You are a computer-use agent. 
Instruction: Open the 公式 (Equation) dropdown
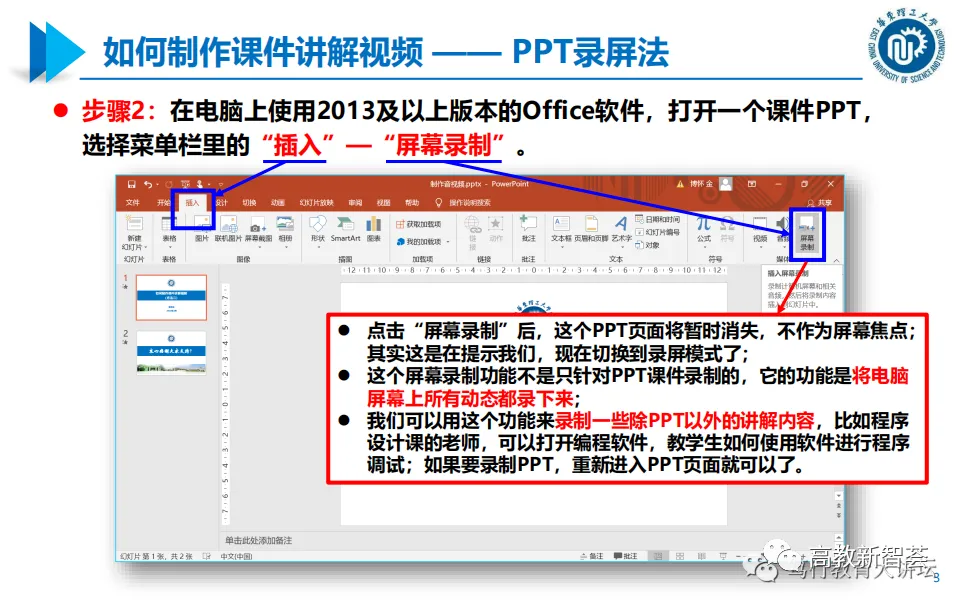tap(703, 231)
